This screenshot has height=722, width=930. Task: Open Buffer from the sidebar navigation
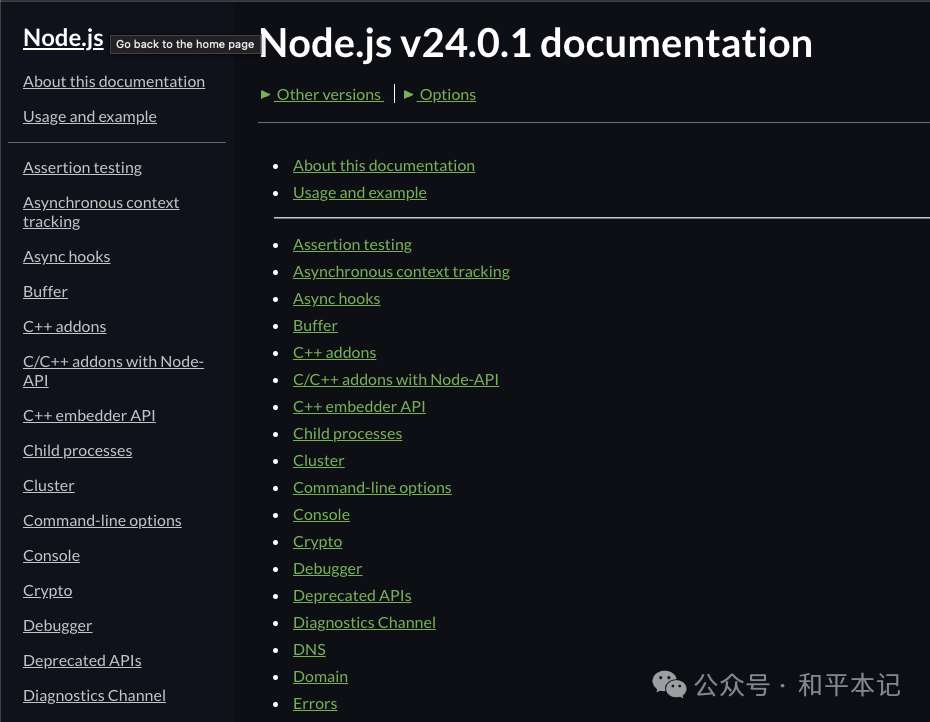(45, 292)
